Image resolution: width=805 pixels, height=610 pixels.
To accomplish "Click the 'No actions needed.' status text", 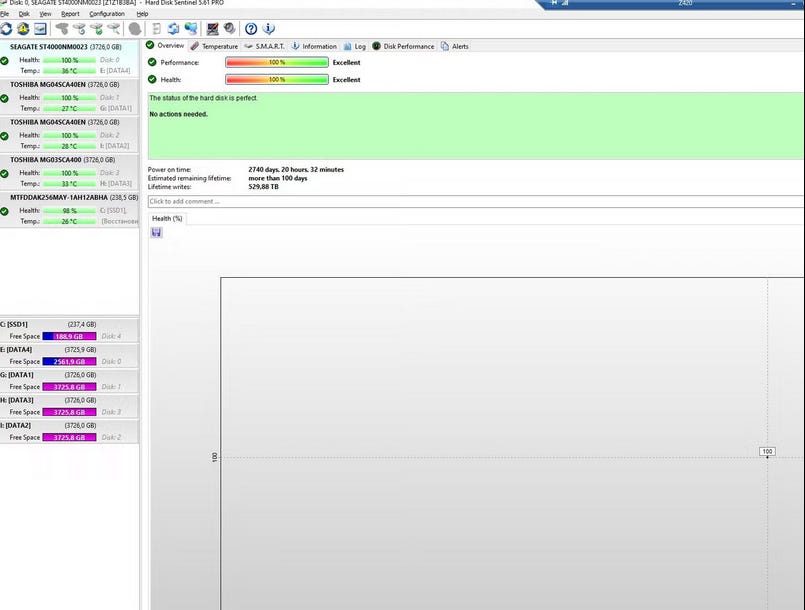I will pos(179,114).
